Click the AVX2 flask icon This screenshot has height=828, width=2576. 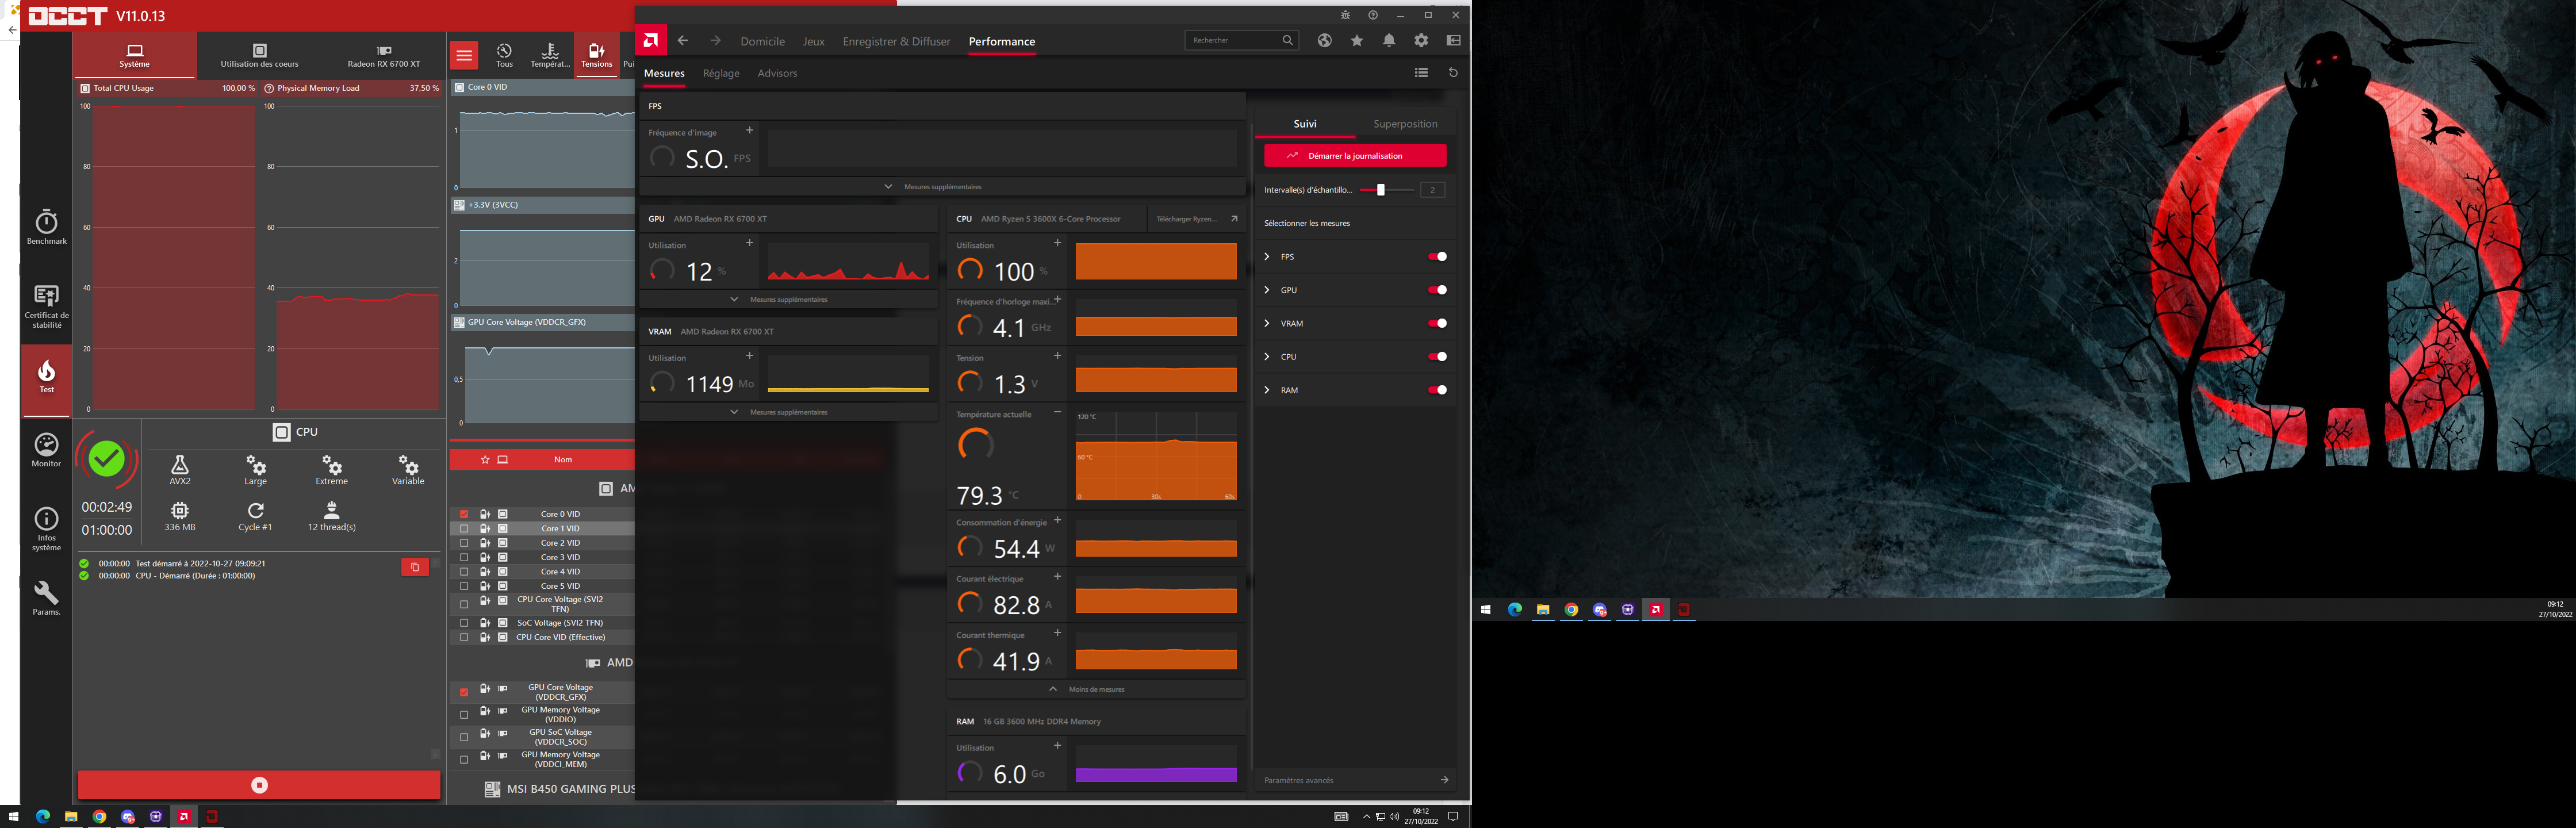(x=180, y=464)
